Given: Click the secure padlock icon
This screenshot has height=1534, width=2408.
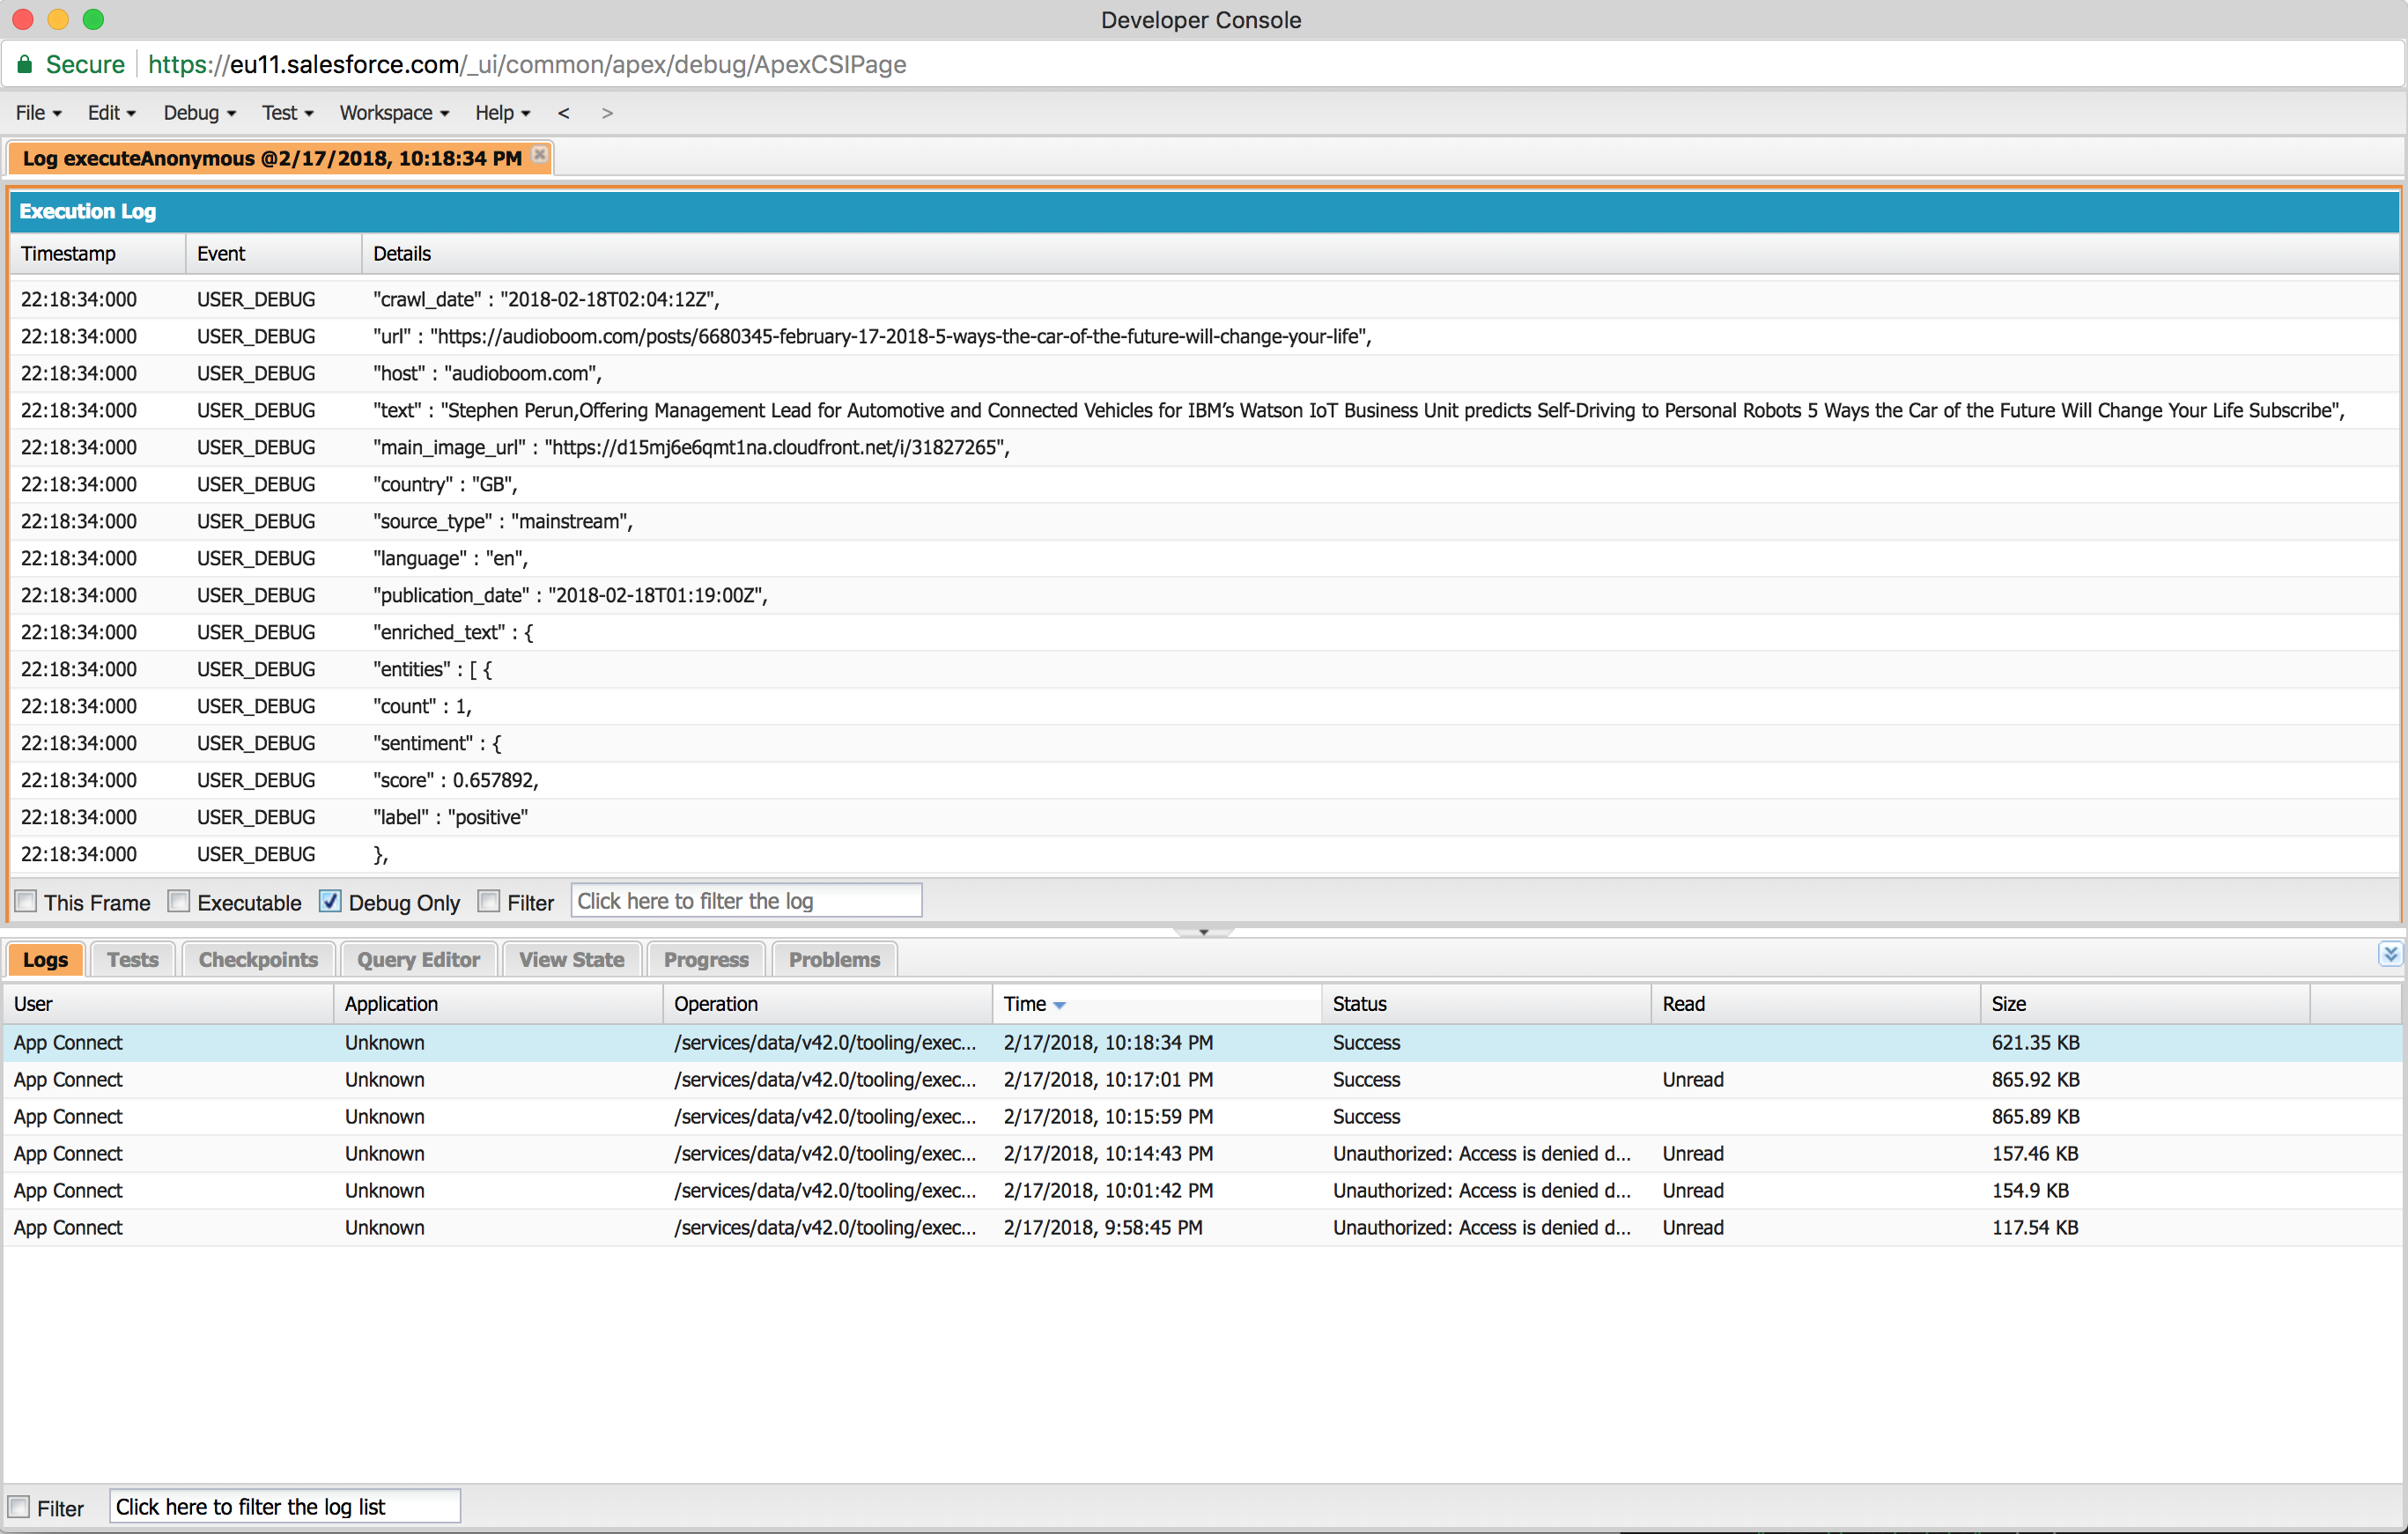Looking at the screenshot, I should click(25, 65).
